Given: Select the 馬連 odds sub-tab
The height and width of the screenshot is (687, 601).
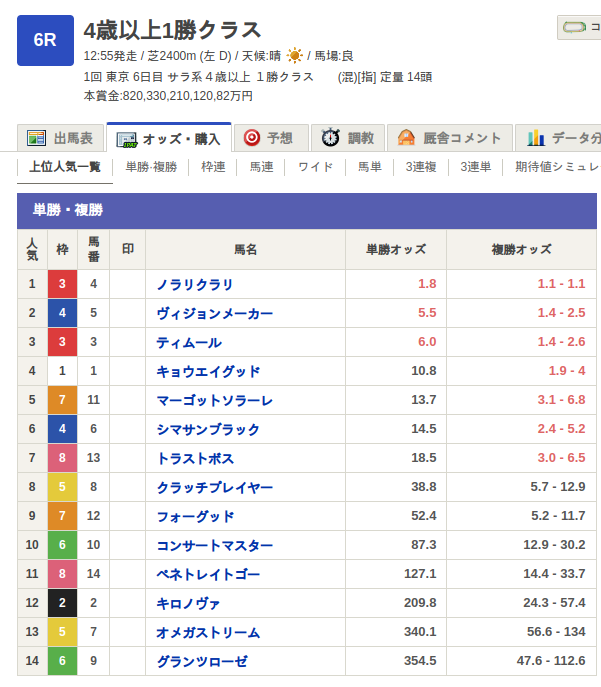Looking at the screenshot, I should (x=261, y=167).
